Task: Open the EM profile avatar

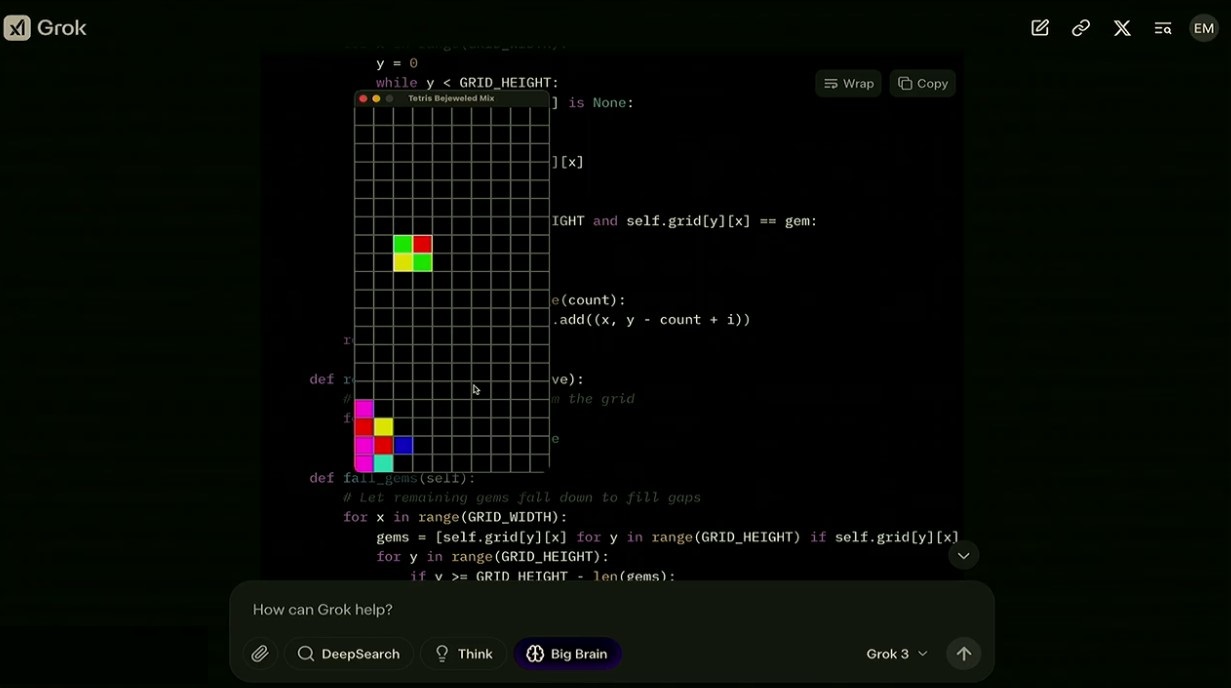Action: pos(1204,28)
